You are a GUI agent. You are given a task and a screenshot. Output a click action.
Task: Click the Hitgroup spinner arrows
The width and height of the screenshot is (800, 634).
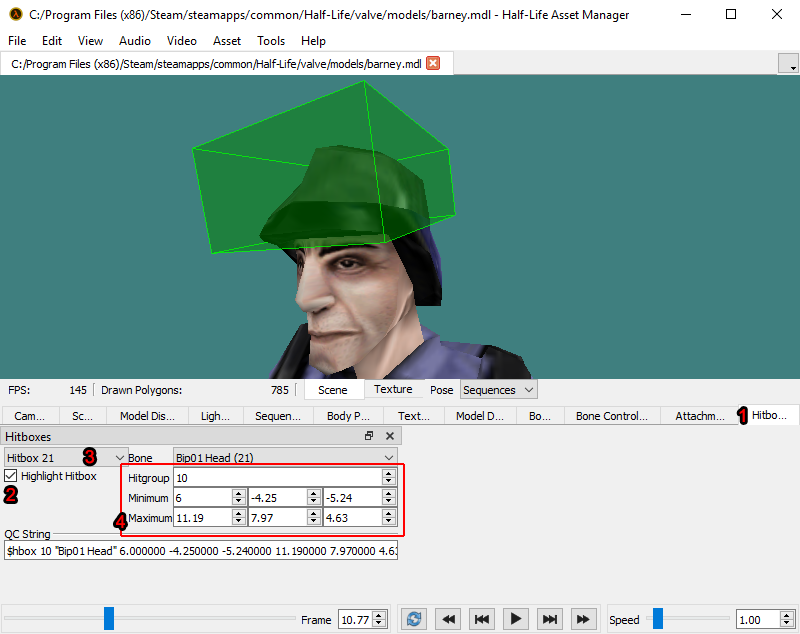click(389, 477)
